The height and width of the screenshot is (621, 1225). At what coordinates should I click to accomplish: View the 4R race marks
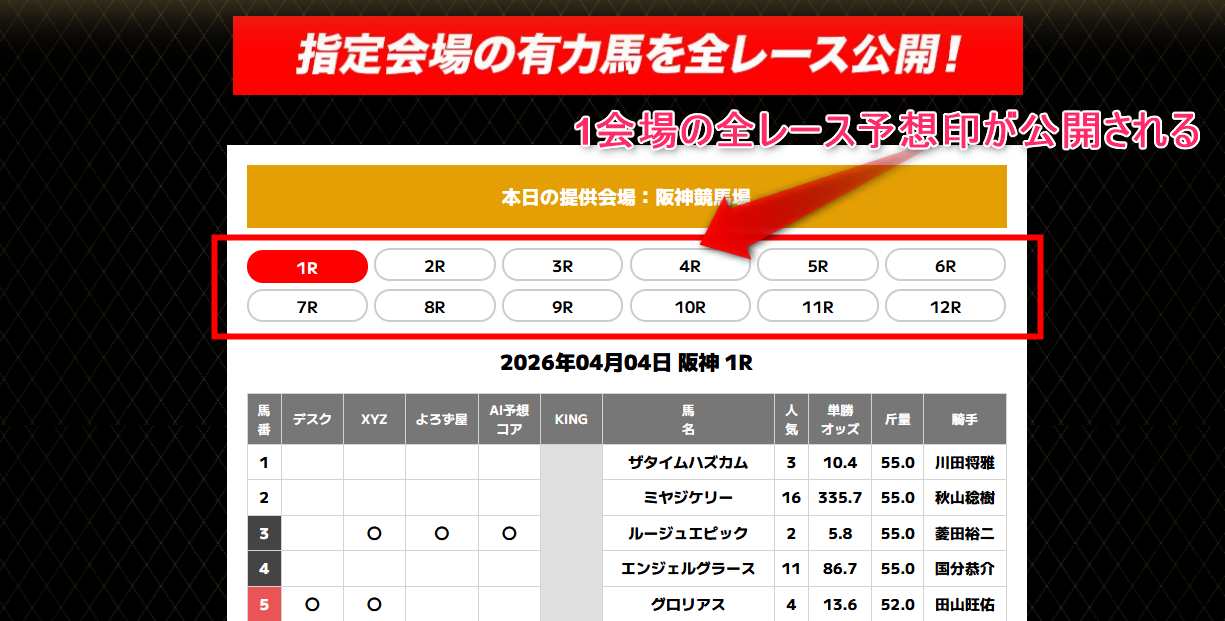coord(690,264)
